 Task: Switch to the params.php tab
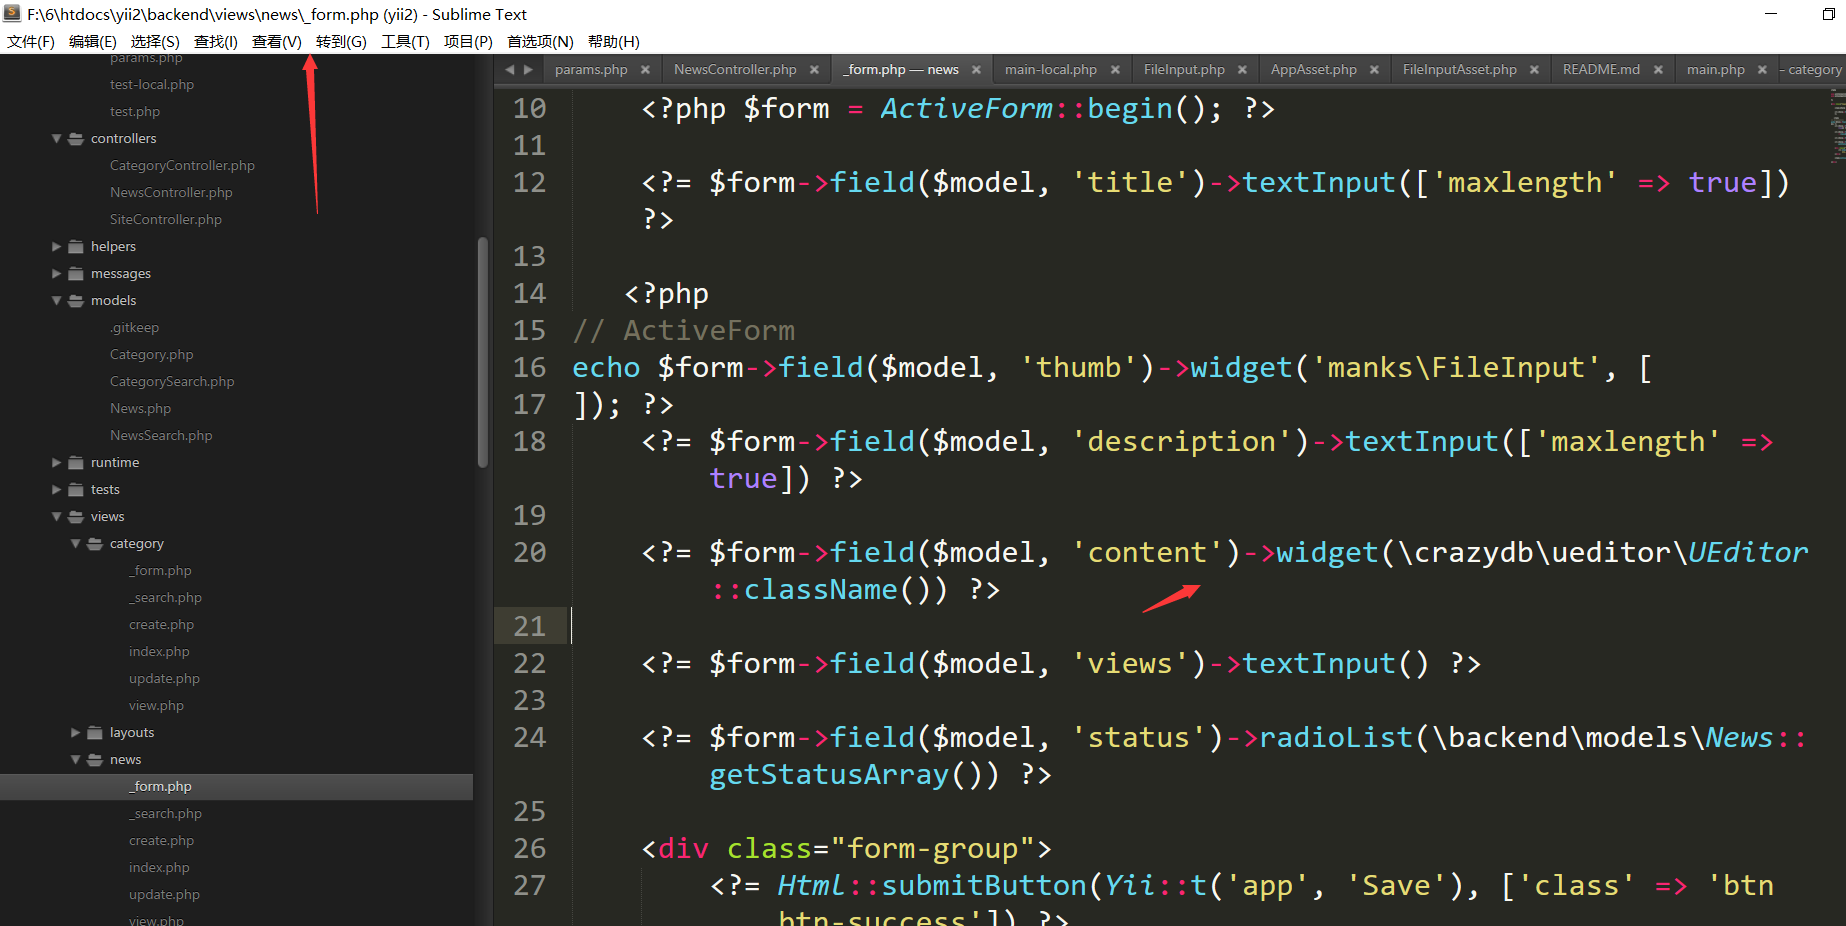click(x=591, y=70)
